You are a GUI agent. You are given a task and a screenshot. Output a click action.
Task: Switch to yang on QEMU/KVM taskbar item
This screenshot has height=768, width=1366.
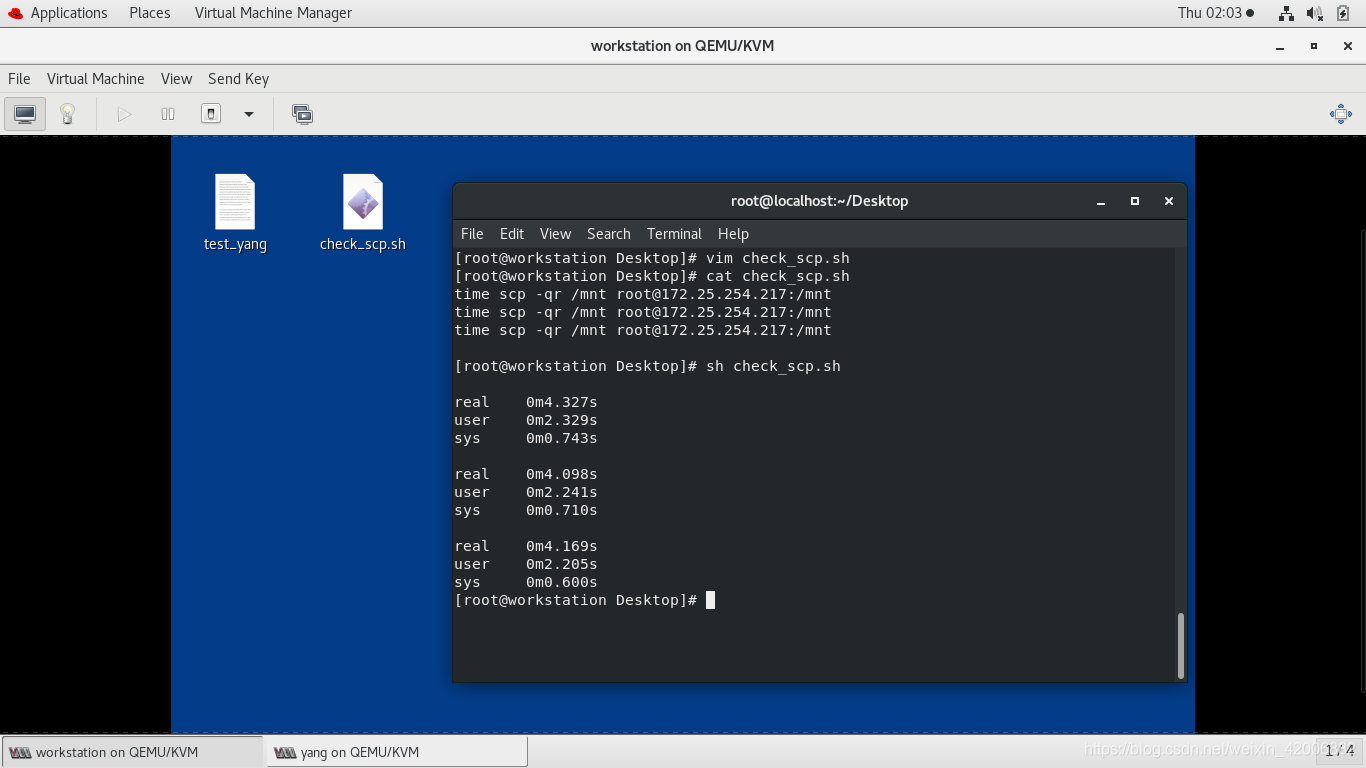[396, 752]
